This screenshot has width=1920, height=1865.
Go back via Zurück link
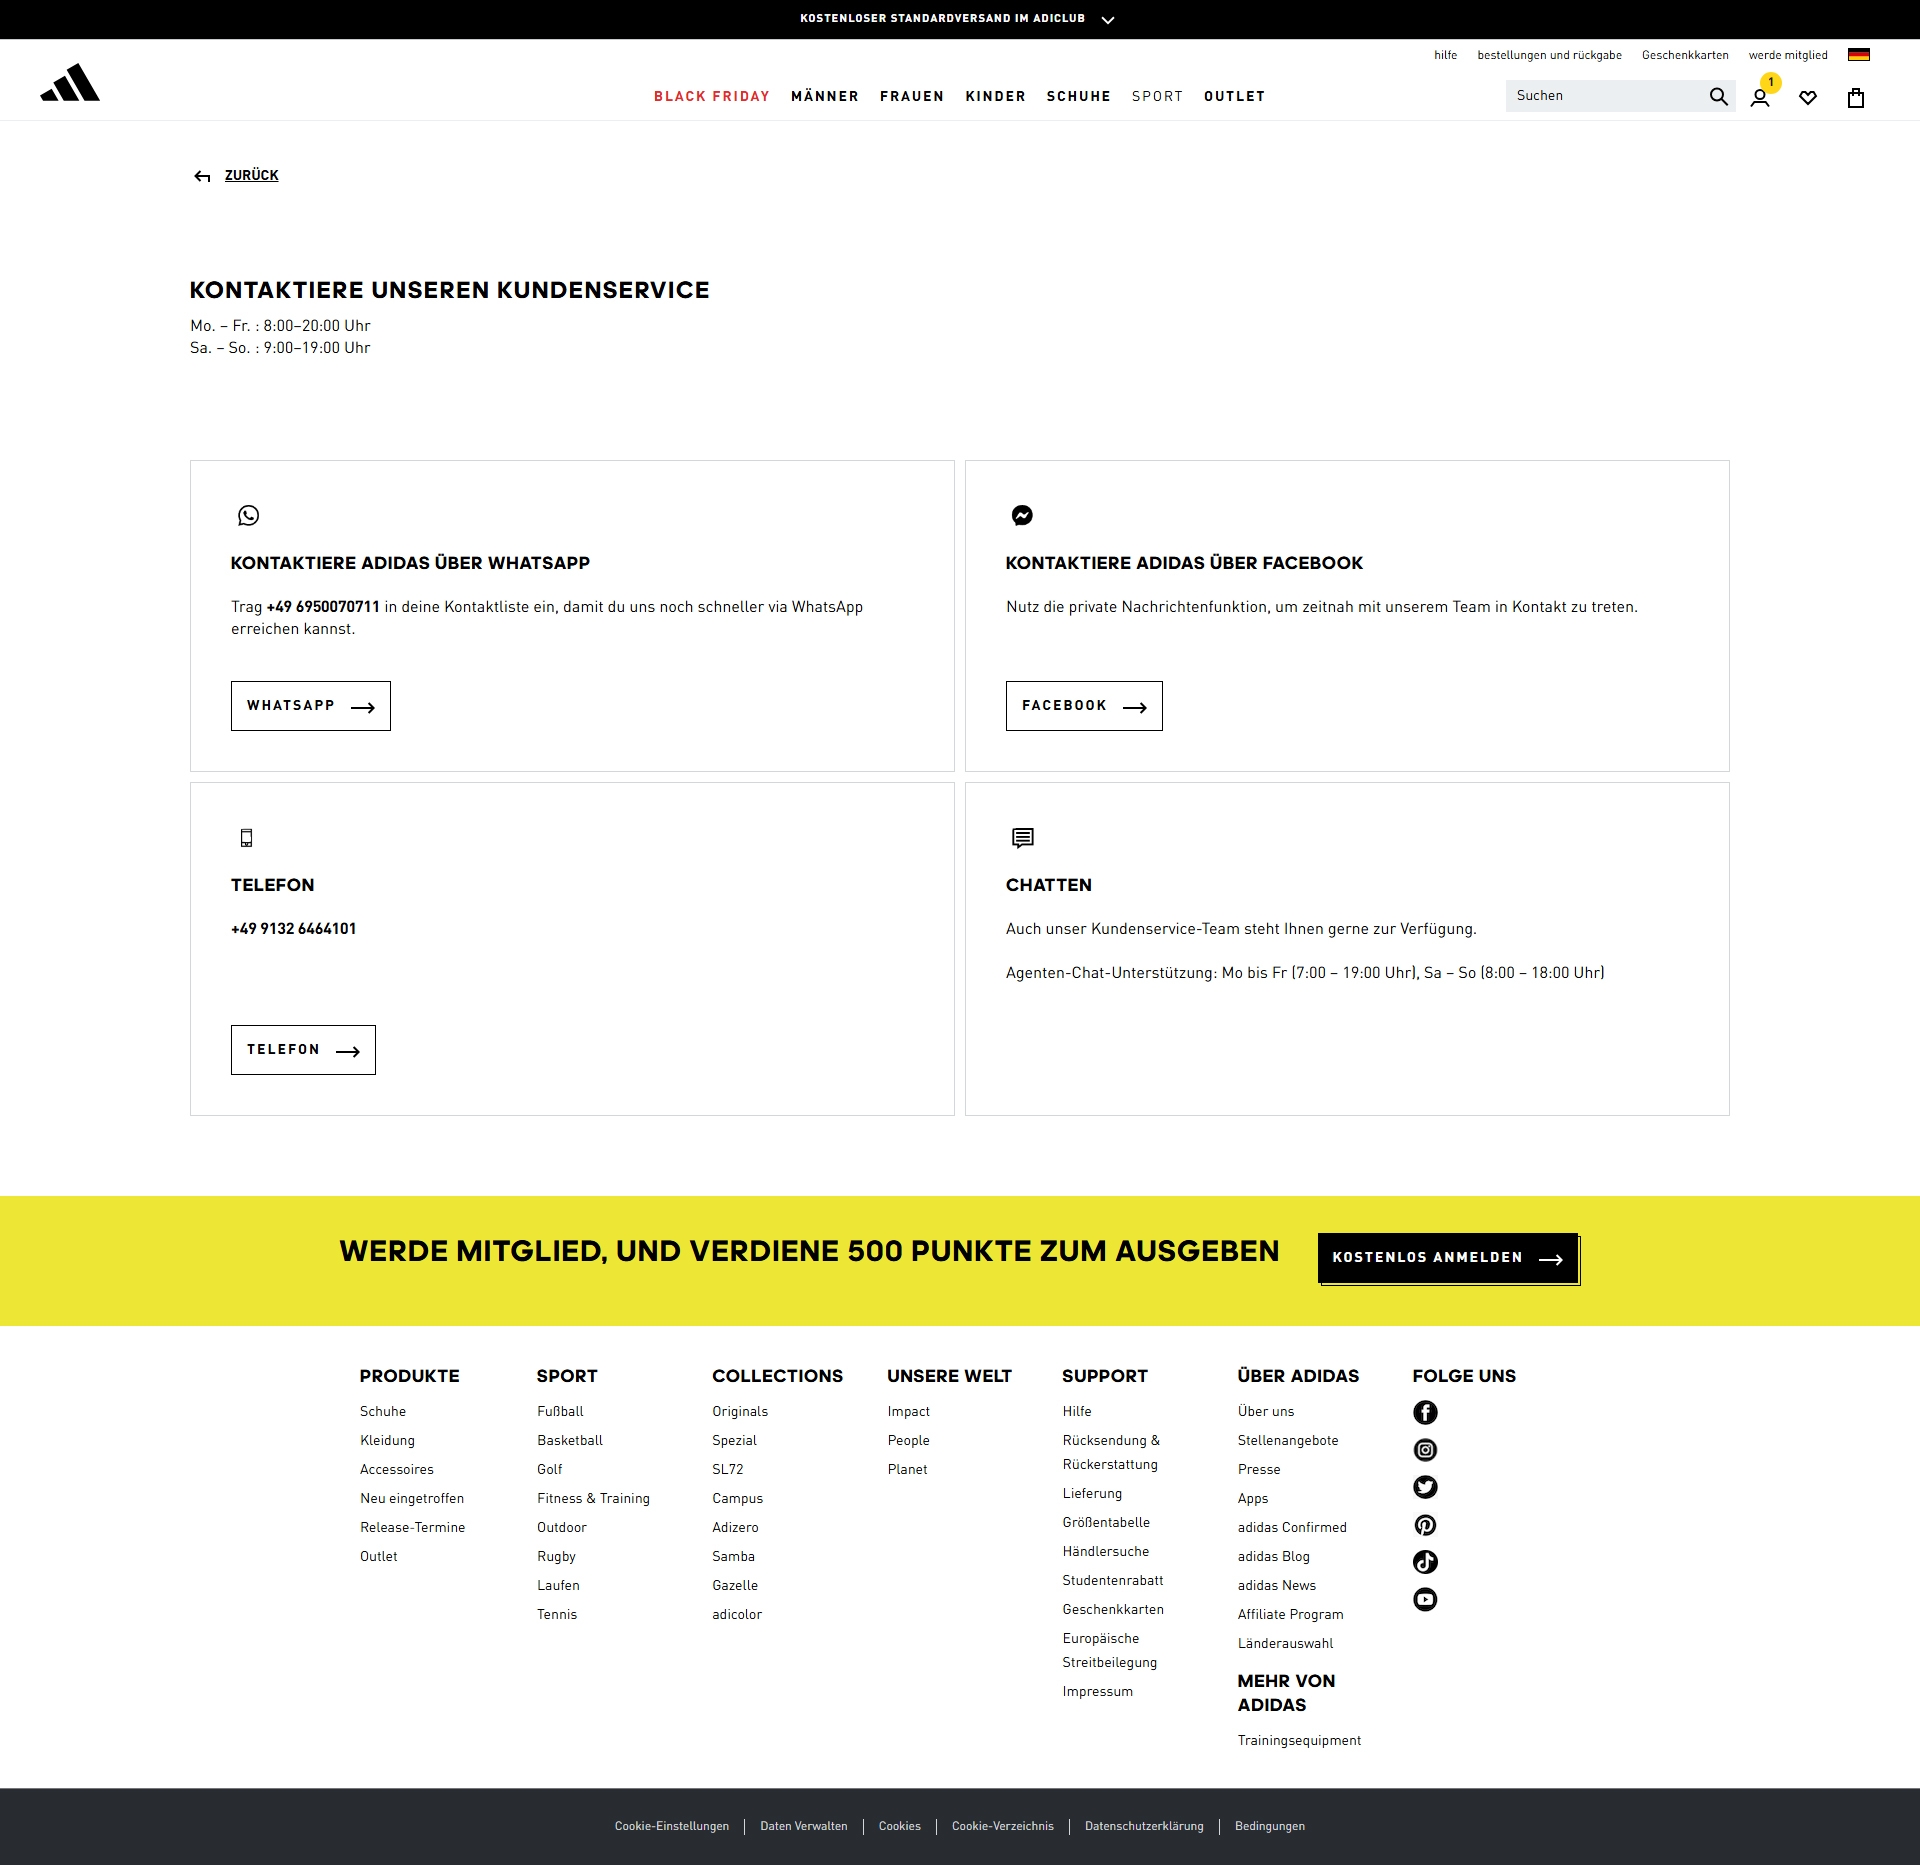tap(251, 176)
